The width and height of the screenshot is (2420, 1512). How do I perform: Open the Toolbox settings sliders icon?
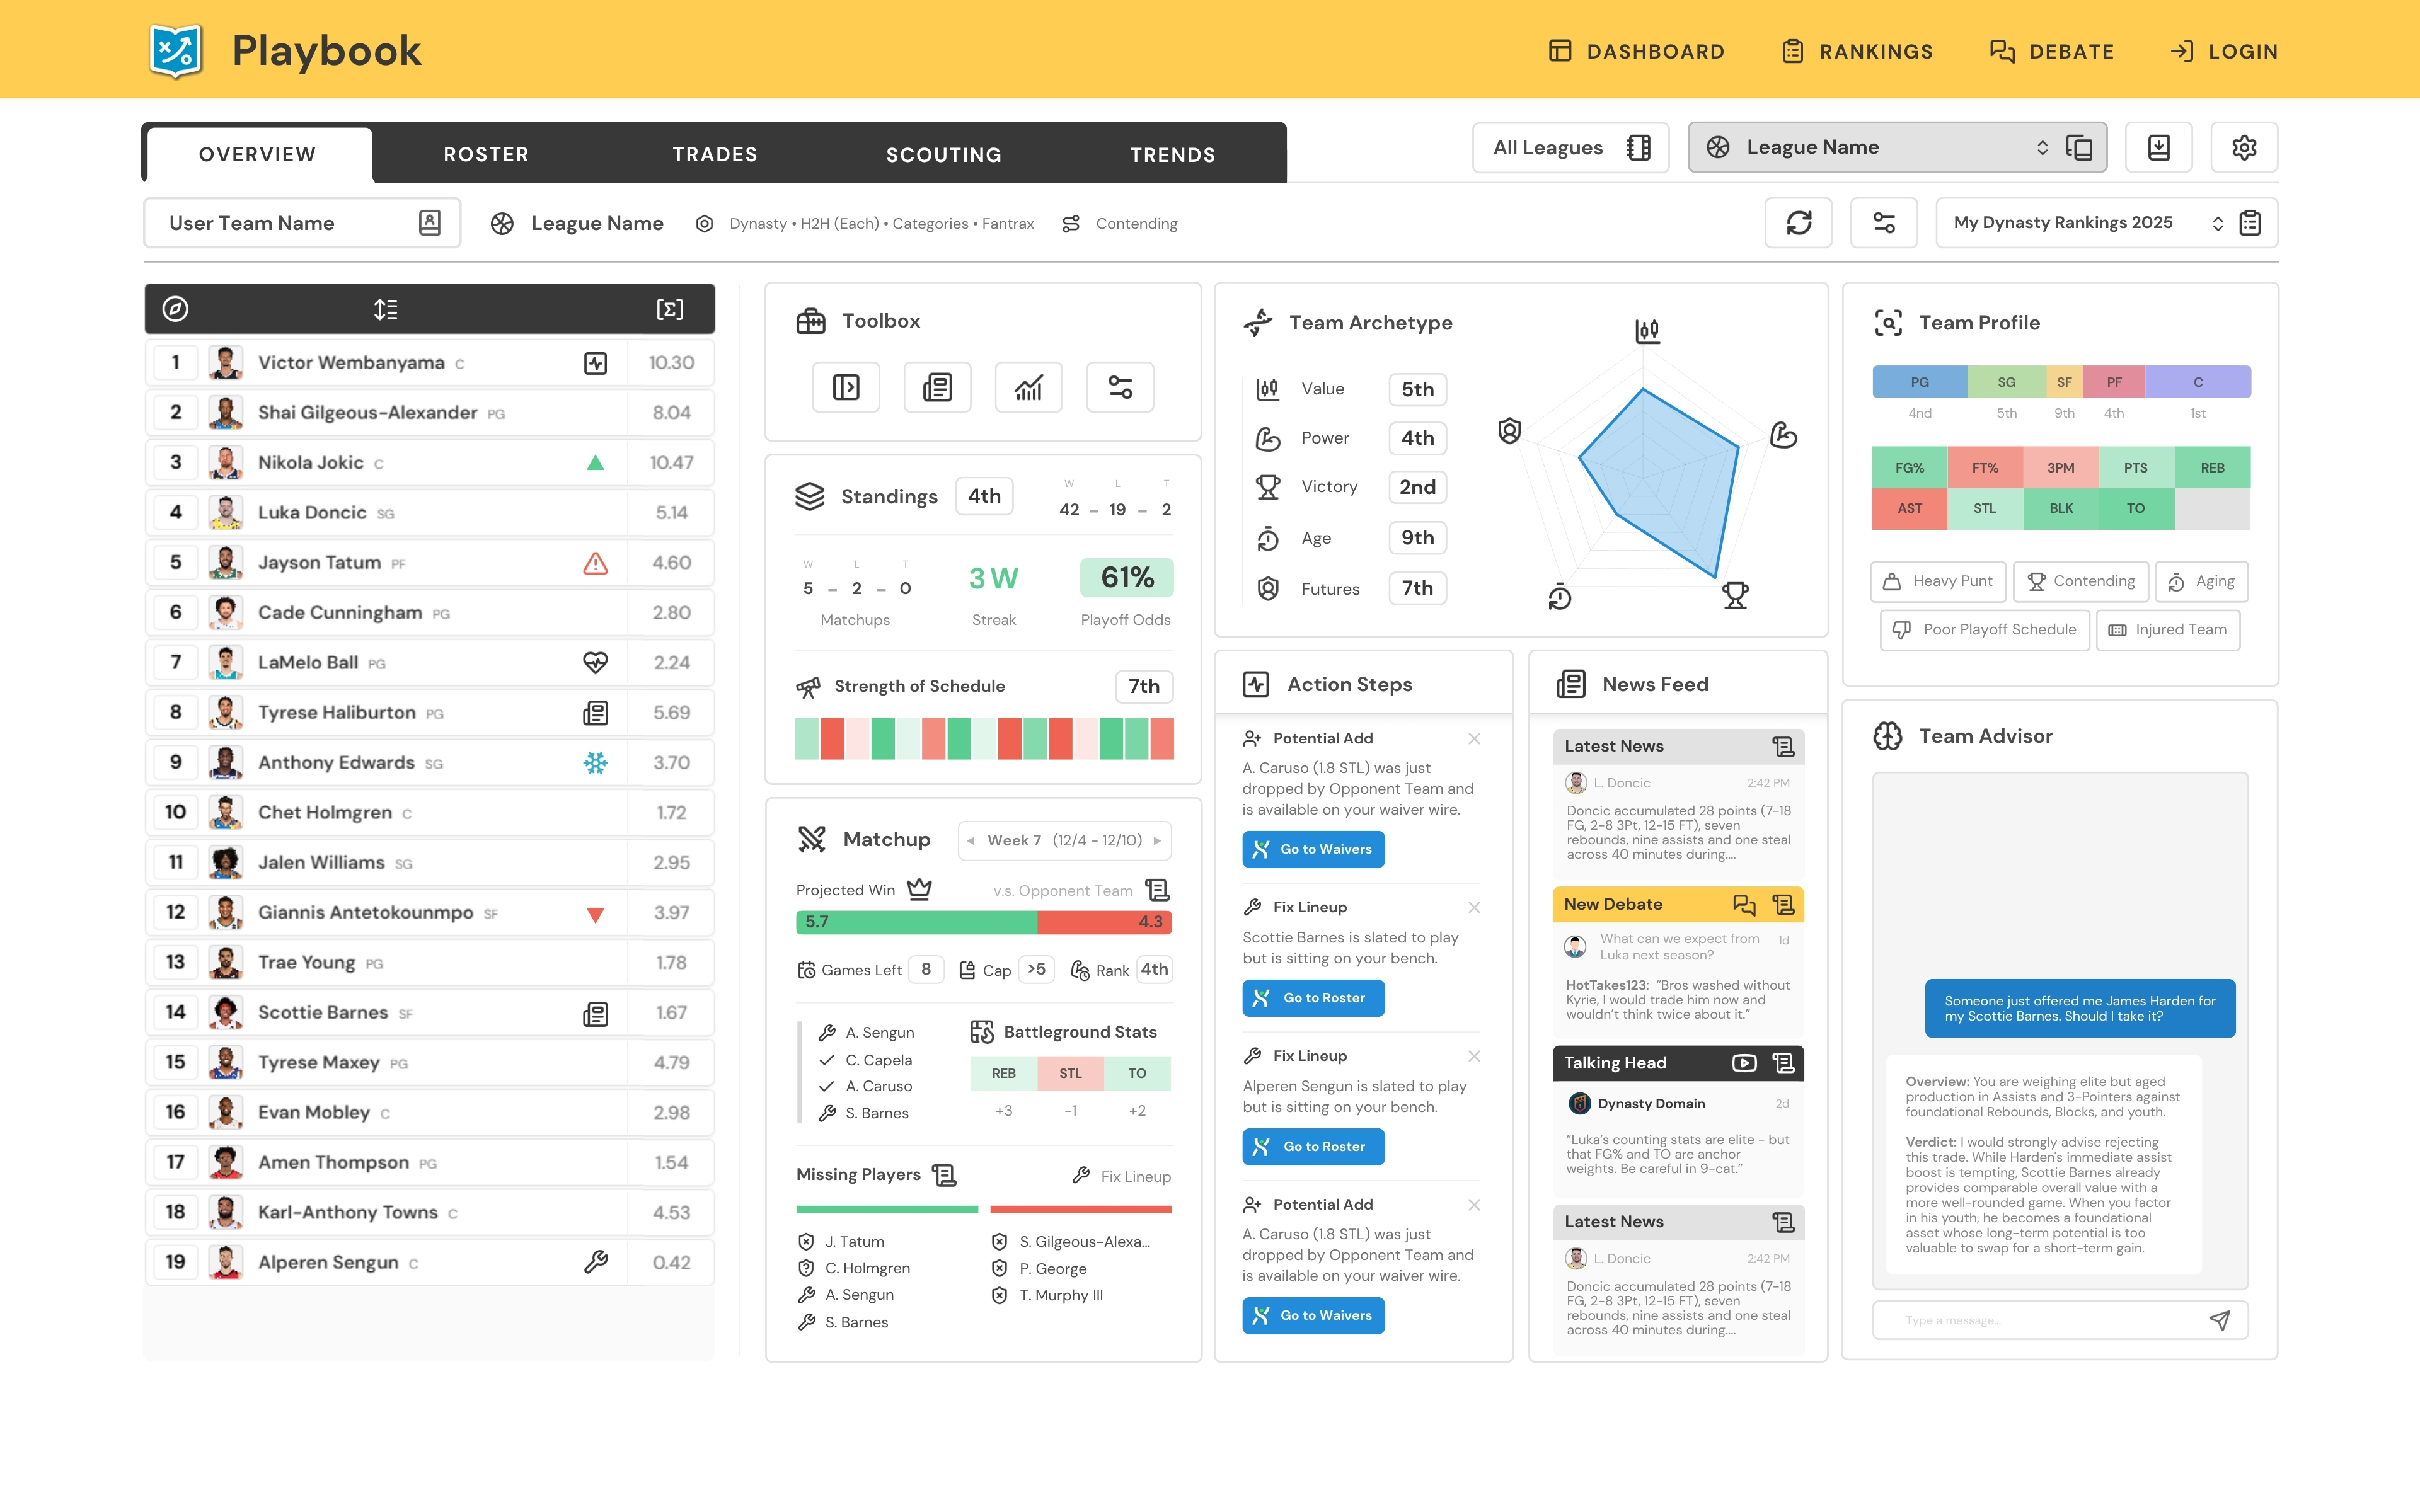[1119, 387]
